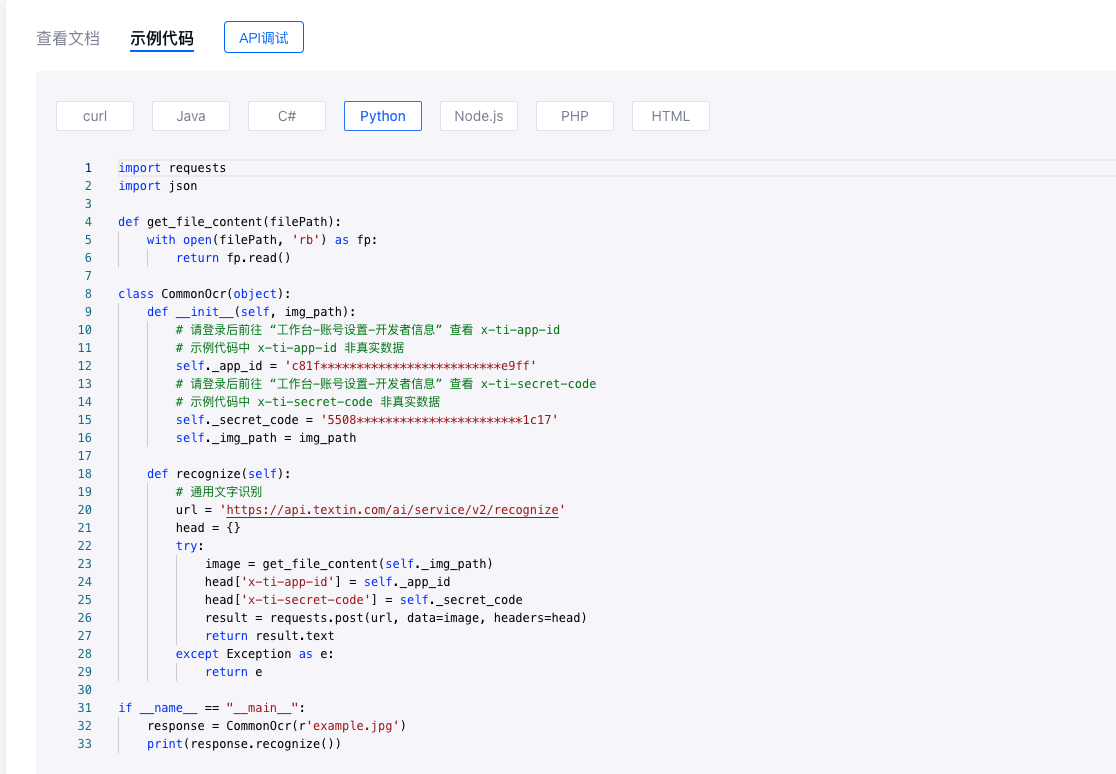Image resolution: width=1116 pixels, height=774 pixels.
Task: Click the API调试 button
Action: (264, 38)
